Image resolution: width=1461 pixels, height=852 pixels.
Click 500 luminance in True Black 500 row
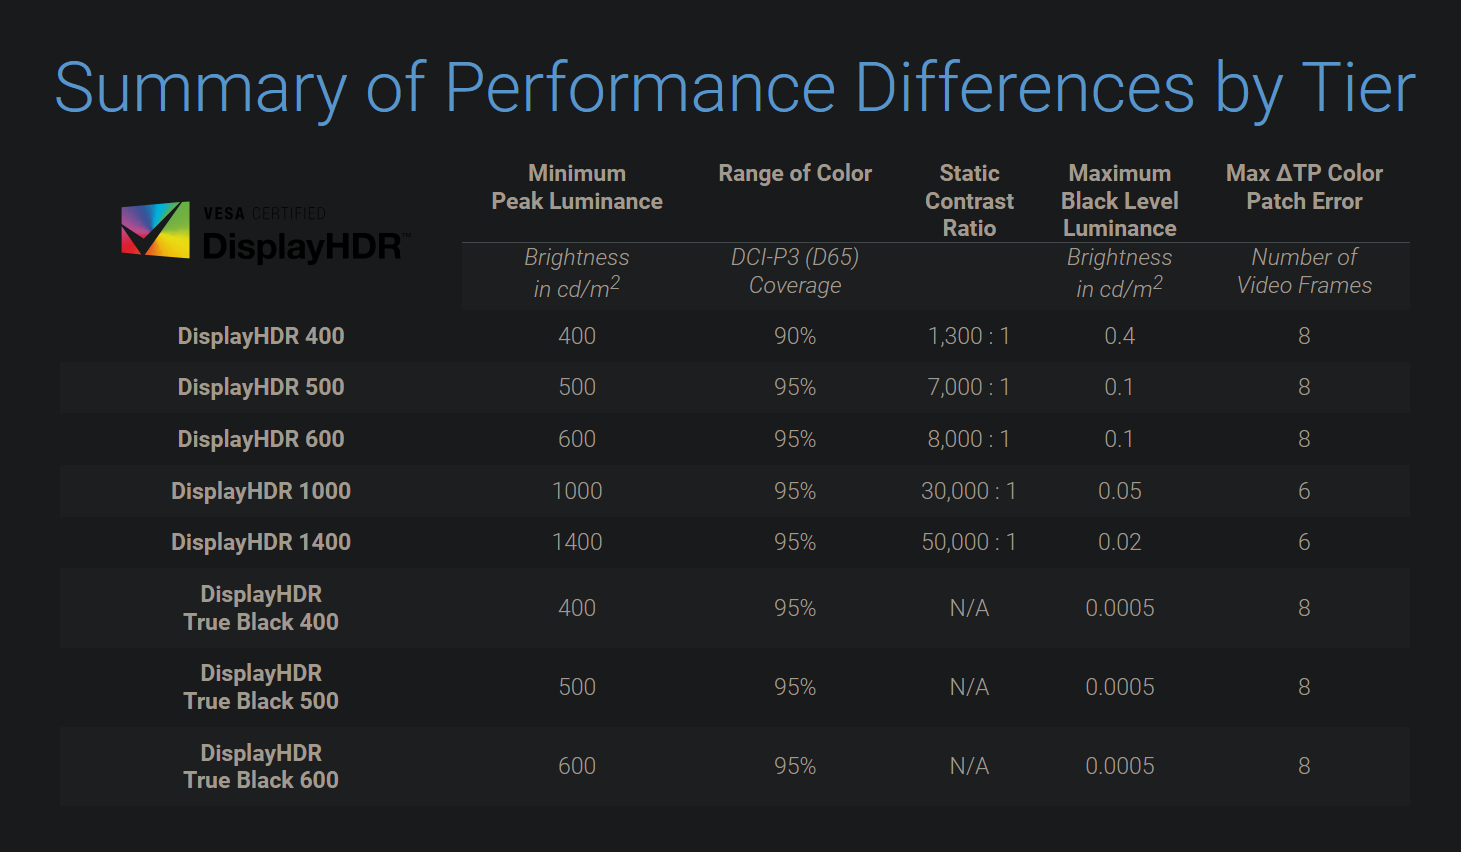click(x=577, y=687)
